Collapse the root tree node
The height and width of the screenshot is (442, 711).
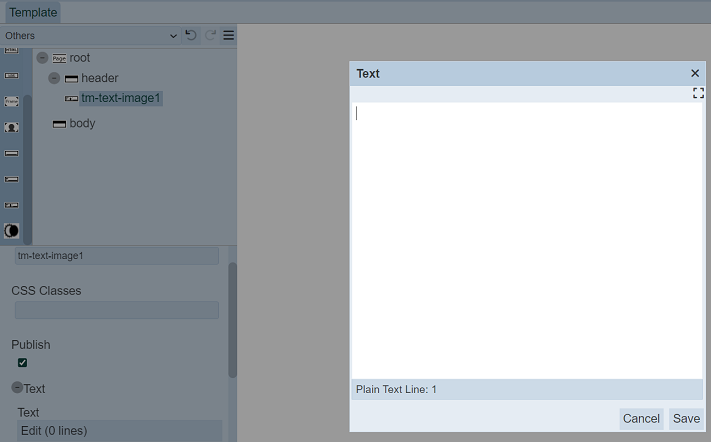coord(42,58)
